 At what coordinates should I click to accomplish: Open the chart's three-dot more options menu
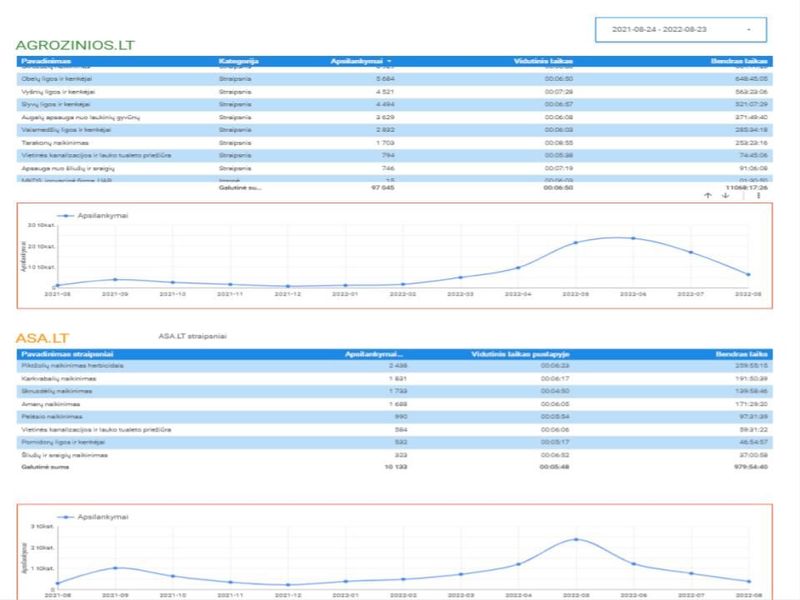pyautogui.click(x=759, y=195)
